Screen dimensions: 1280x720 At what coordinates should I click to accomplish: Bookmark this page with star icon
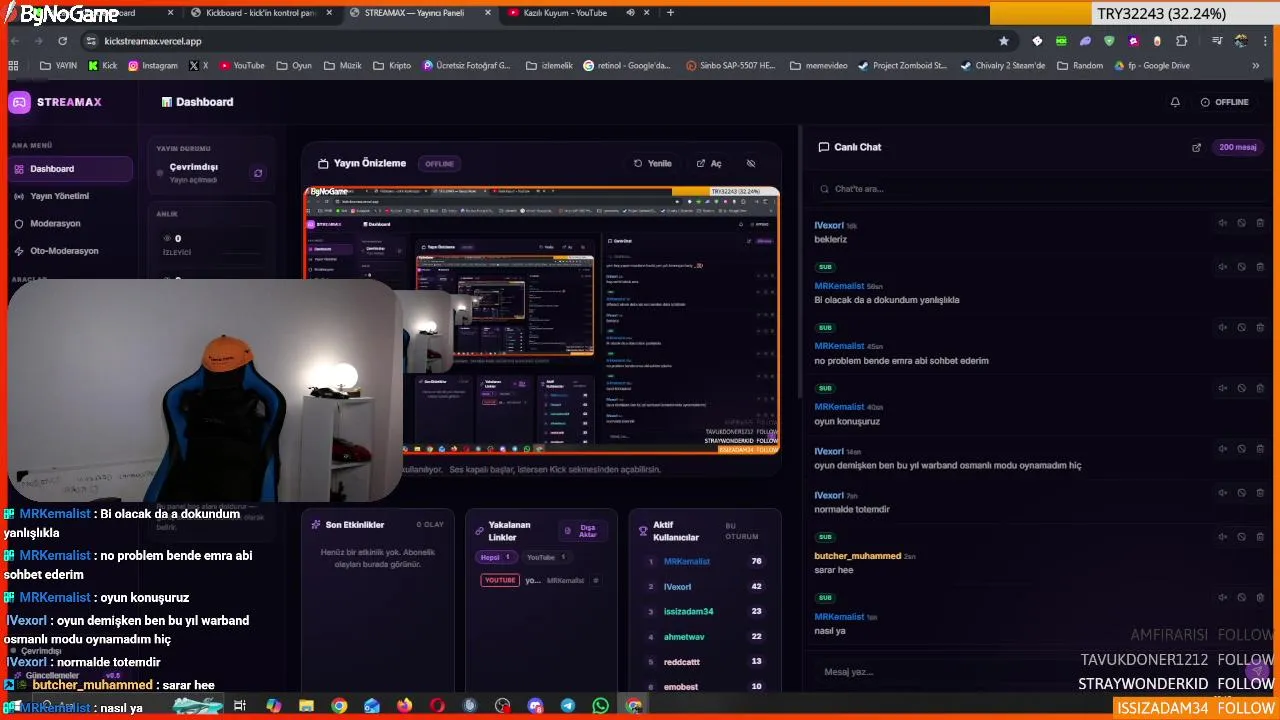coord(1004,41)
